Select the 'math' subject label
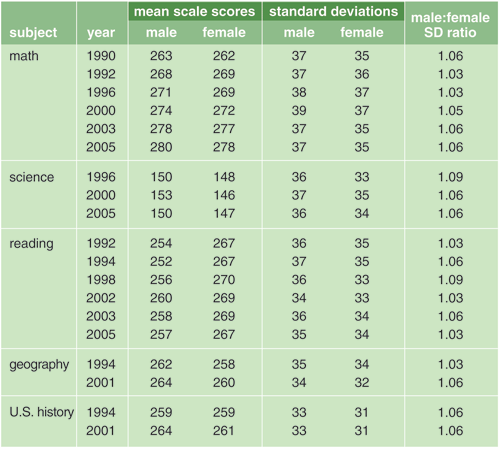 [x=24, y=56]
